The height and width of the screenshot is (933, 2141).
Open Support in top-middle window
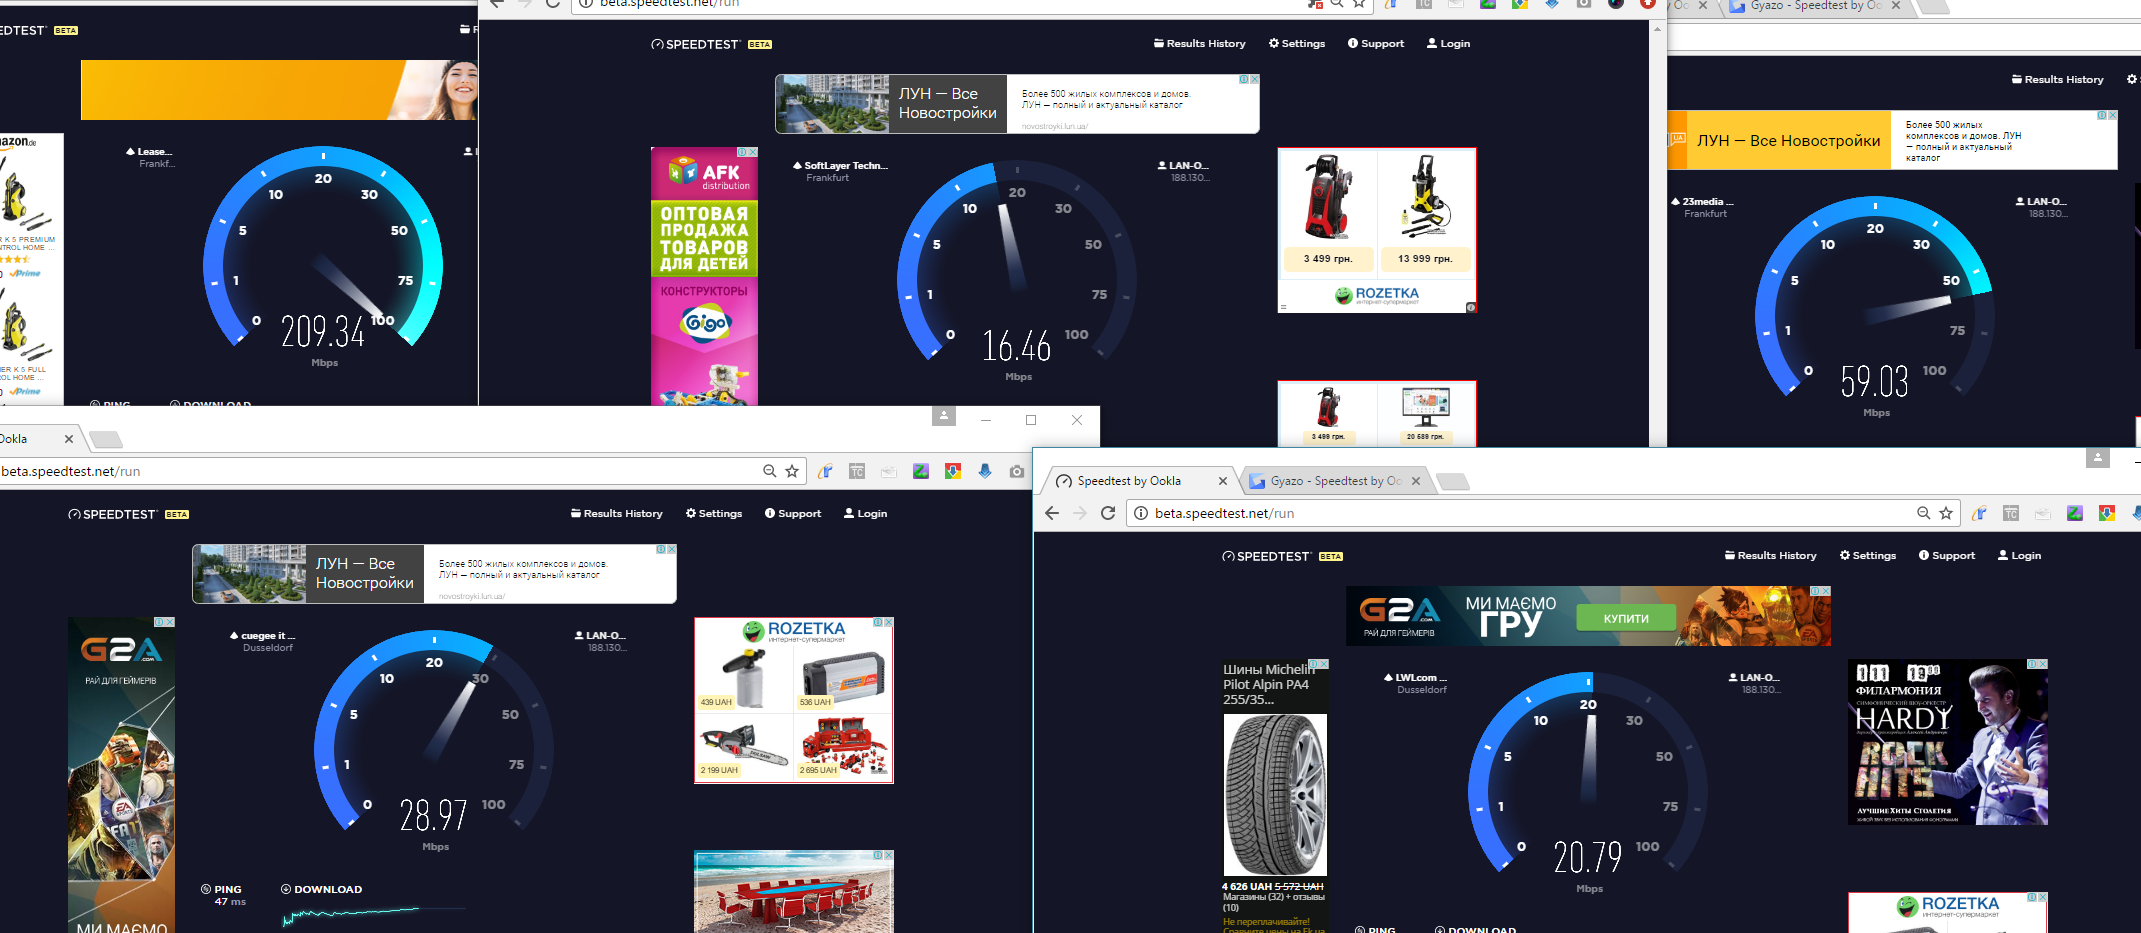pyautogui.click(x=1376, y=44)
